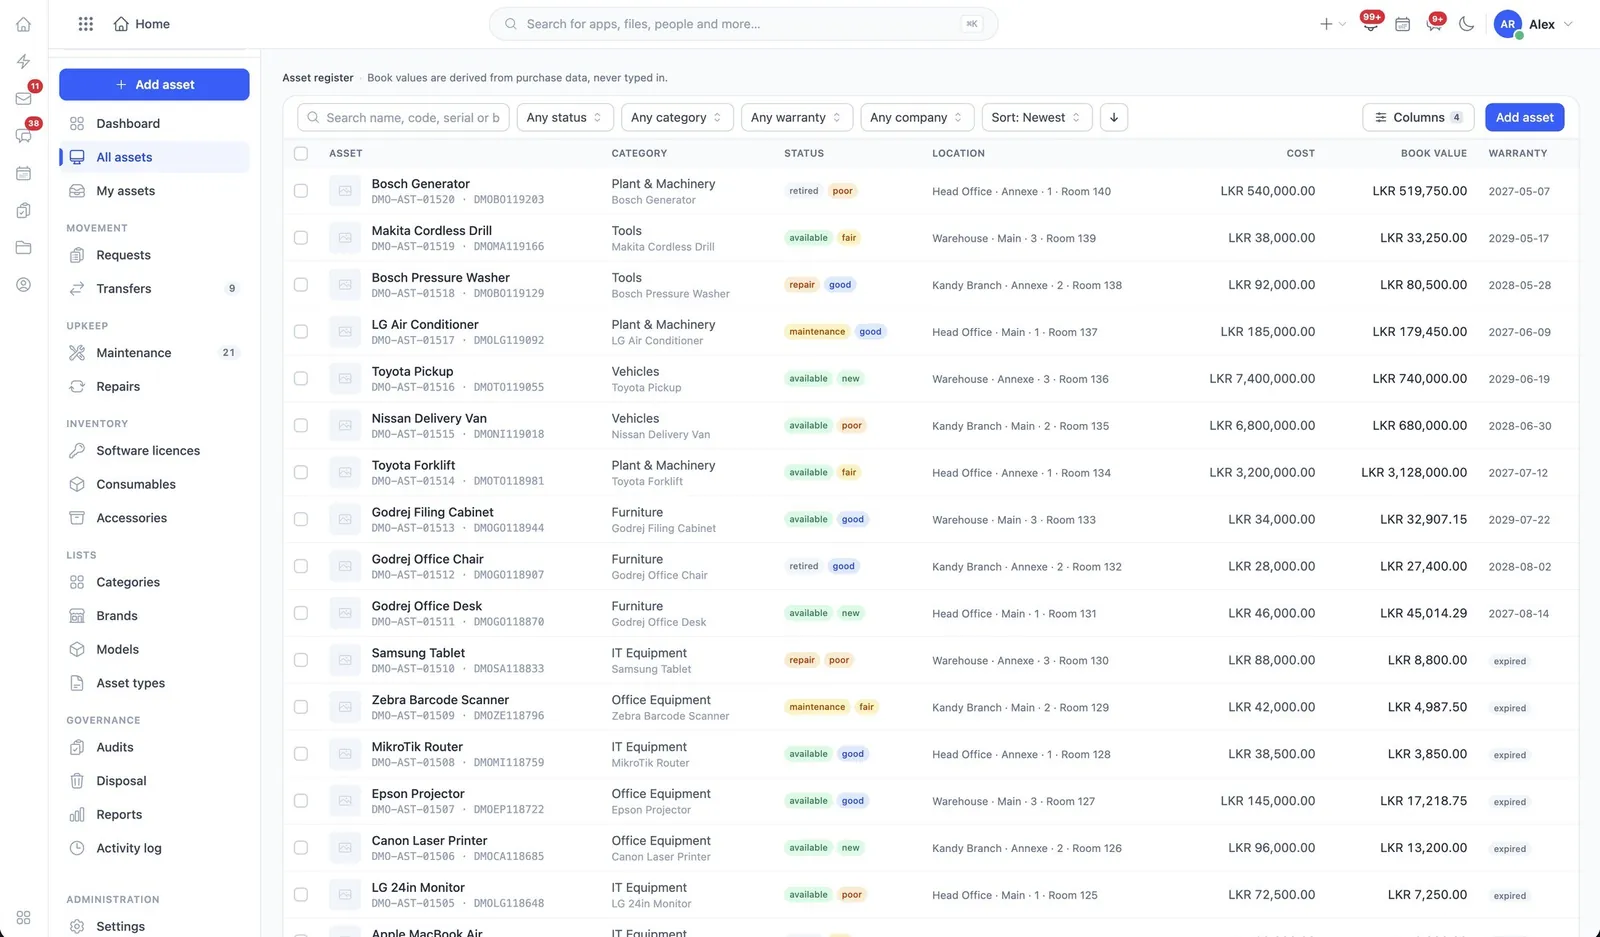Toggle dark mode moon icon

click(1466, 24)
